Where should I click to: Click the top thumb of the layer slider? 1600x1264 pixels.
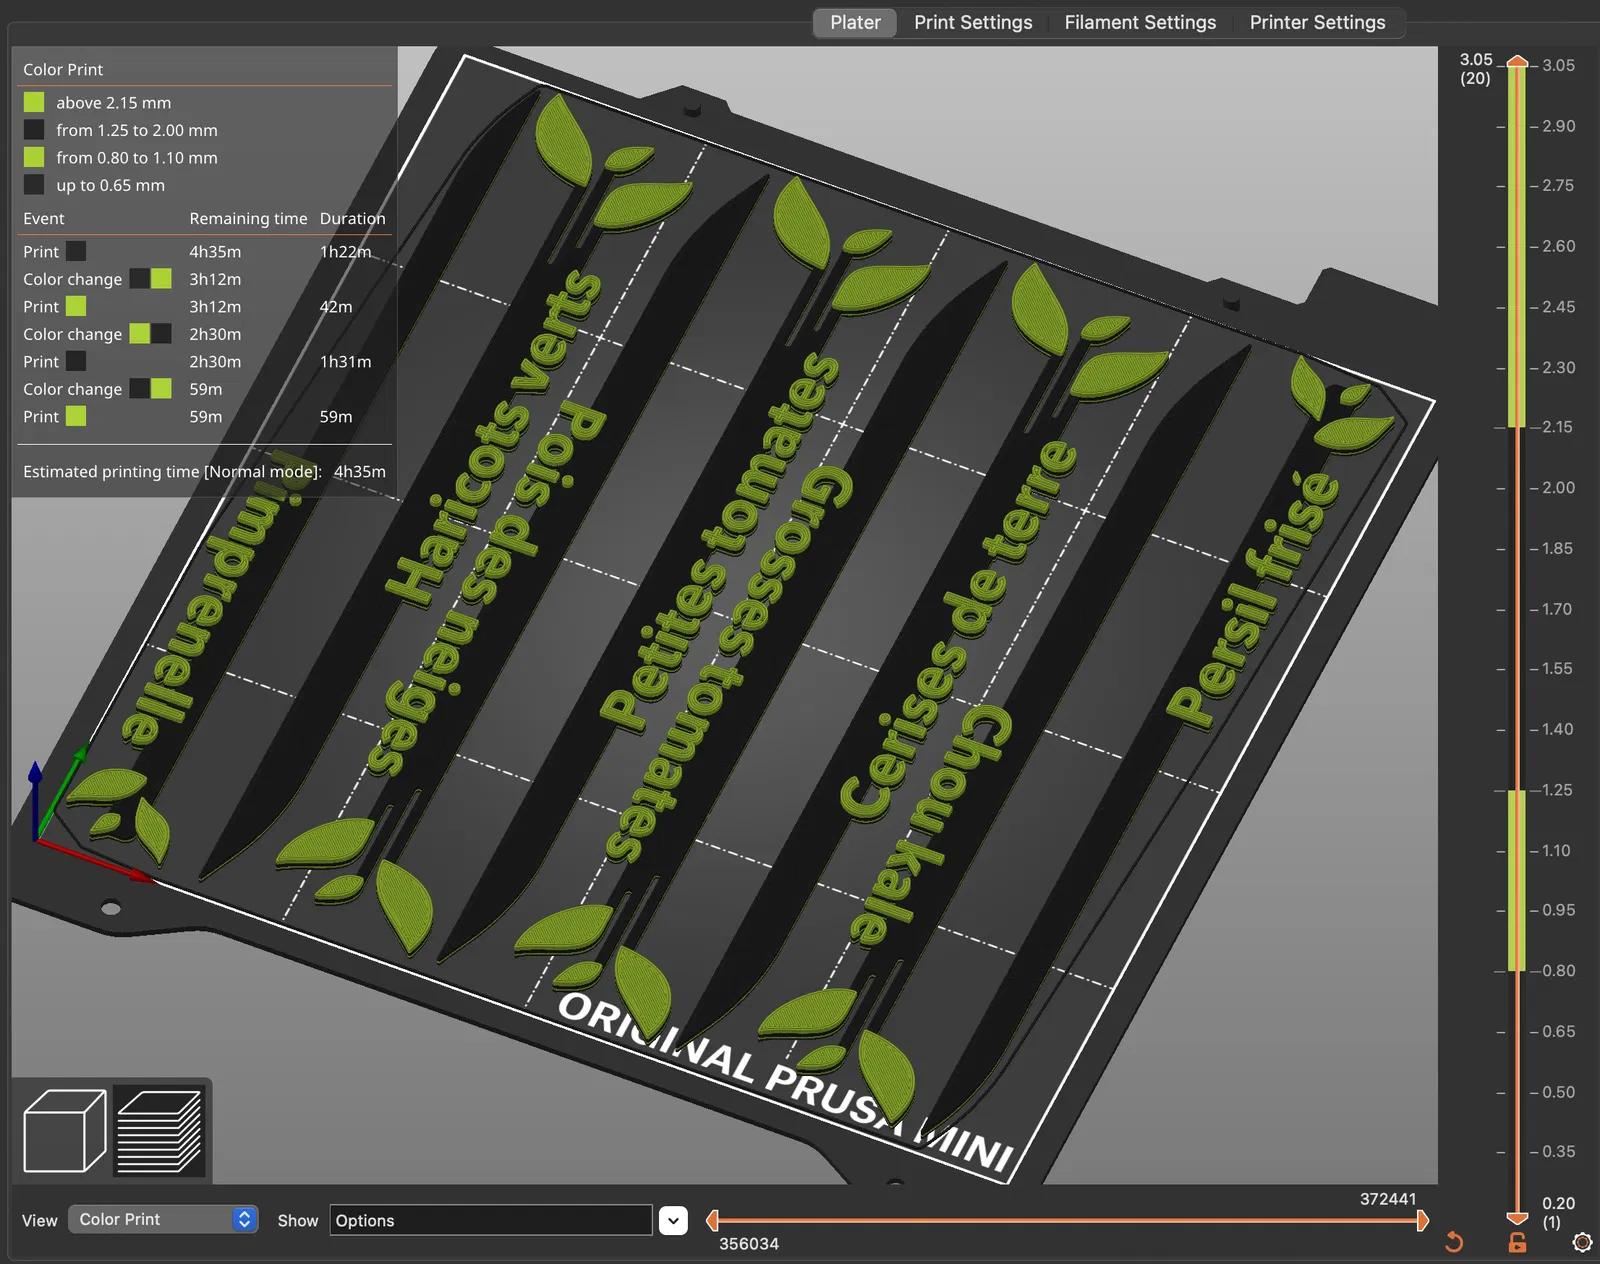(x=1517, y=61)
